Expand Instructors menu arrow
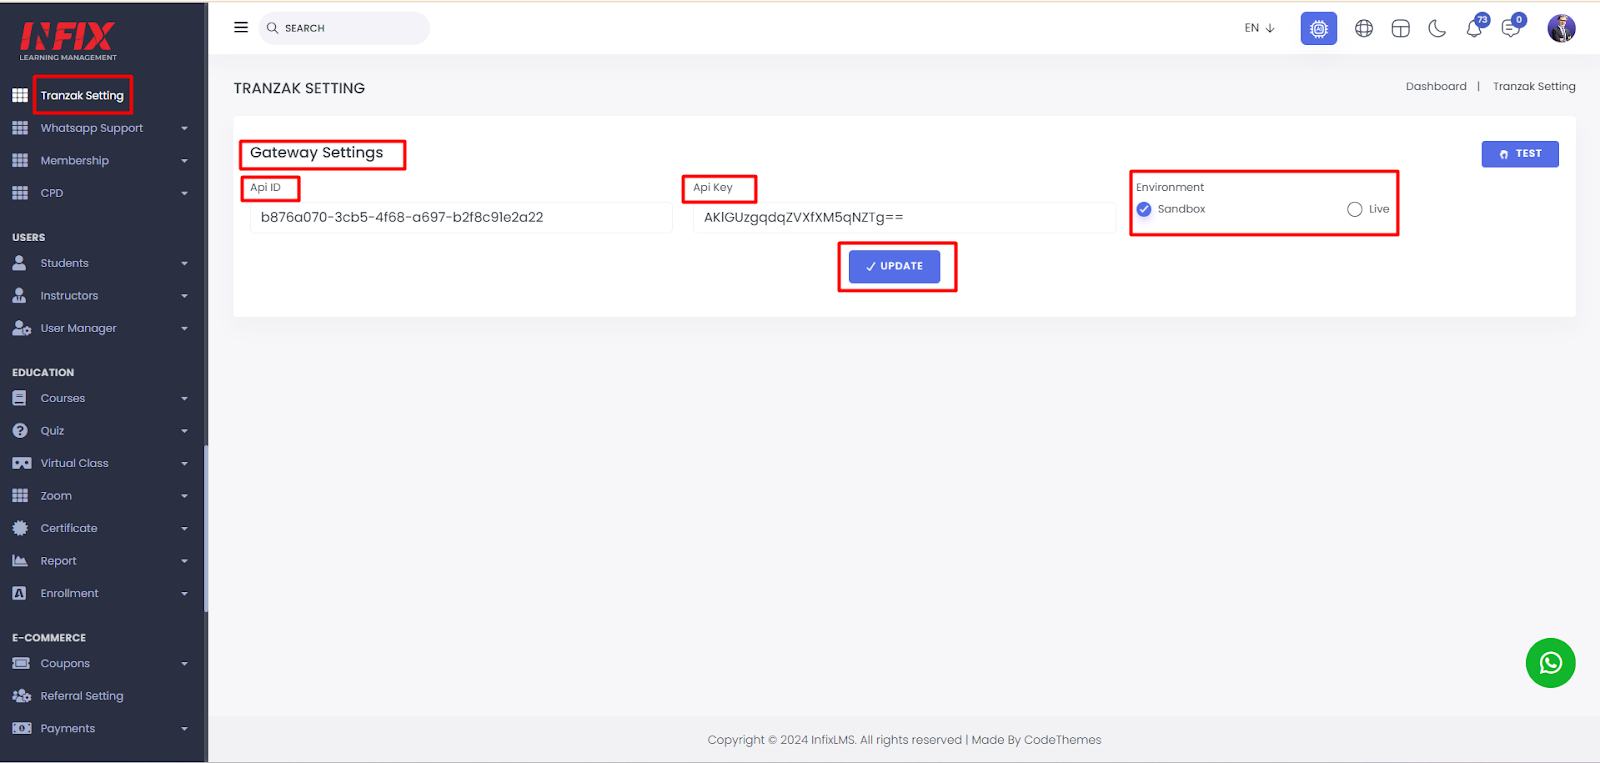The height and width of the screenshot is (763, 1600). pyautogui.click(x=184, y=296)
